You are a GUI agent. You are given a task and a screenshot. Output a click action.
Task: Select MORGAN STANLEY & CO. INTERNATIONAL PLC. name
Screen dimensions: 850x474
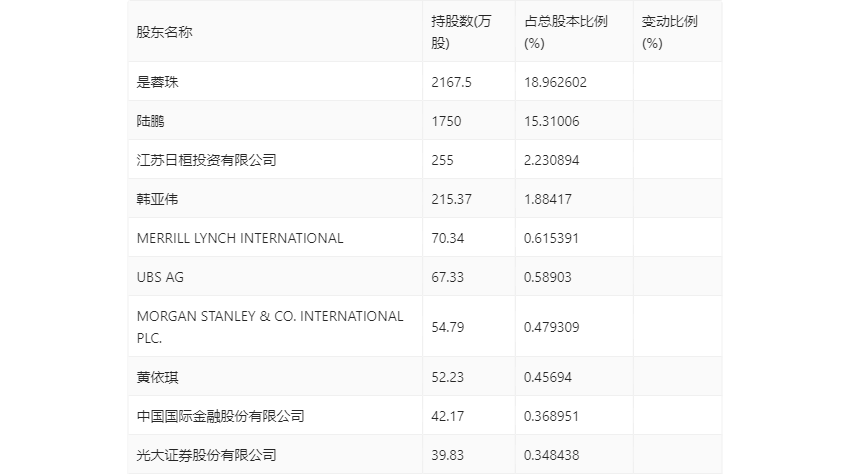coord(270,327)
